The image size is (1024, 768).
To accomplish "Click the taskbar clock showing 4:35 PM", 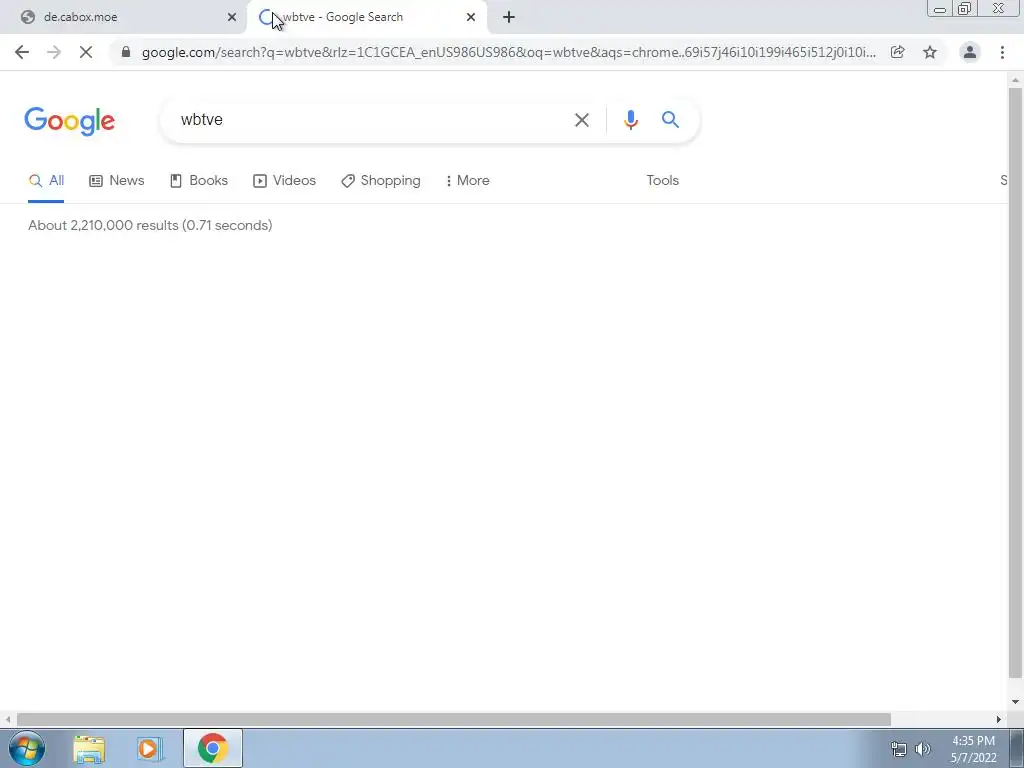I will (x=973, y=749).
